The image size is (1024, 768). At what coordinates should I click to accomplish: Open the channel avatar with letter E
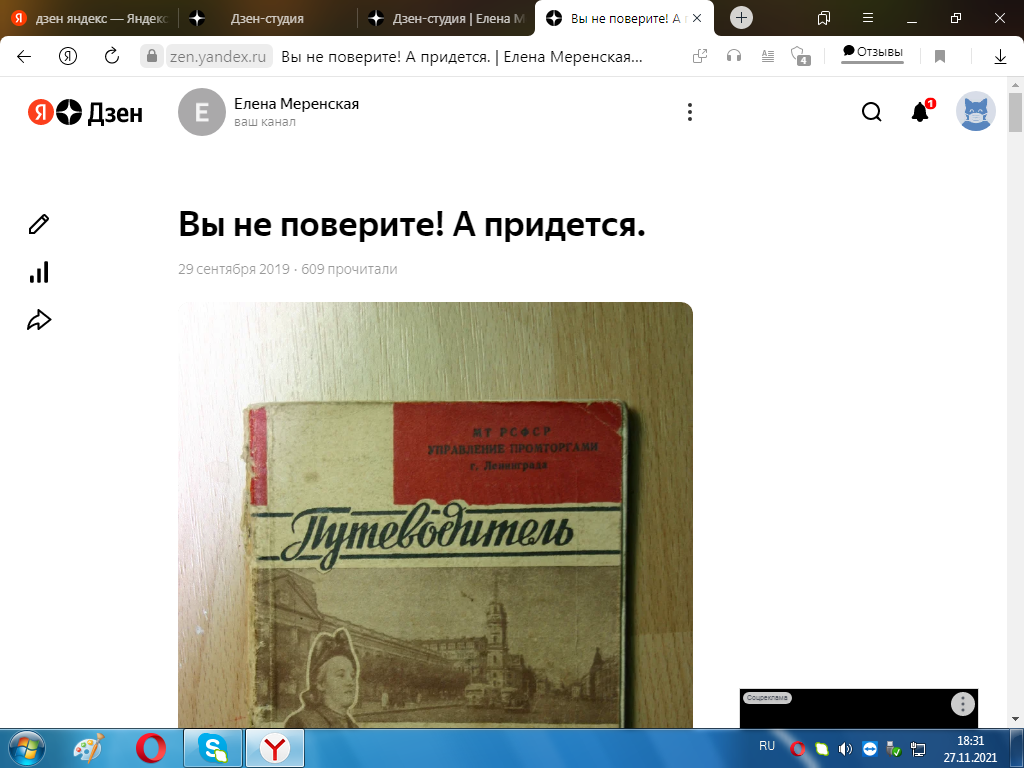[x=202, y=112]
